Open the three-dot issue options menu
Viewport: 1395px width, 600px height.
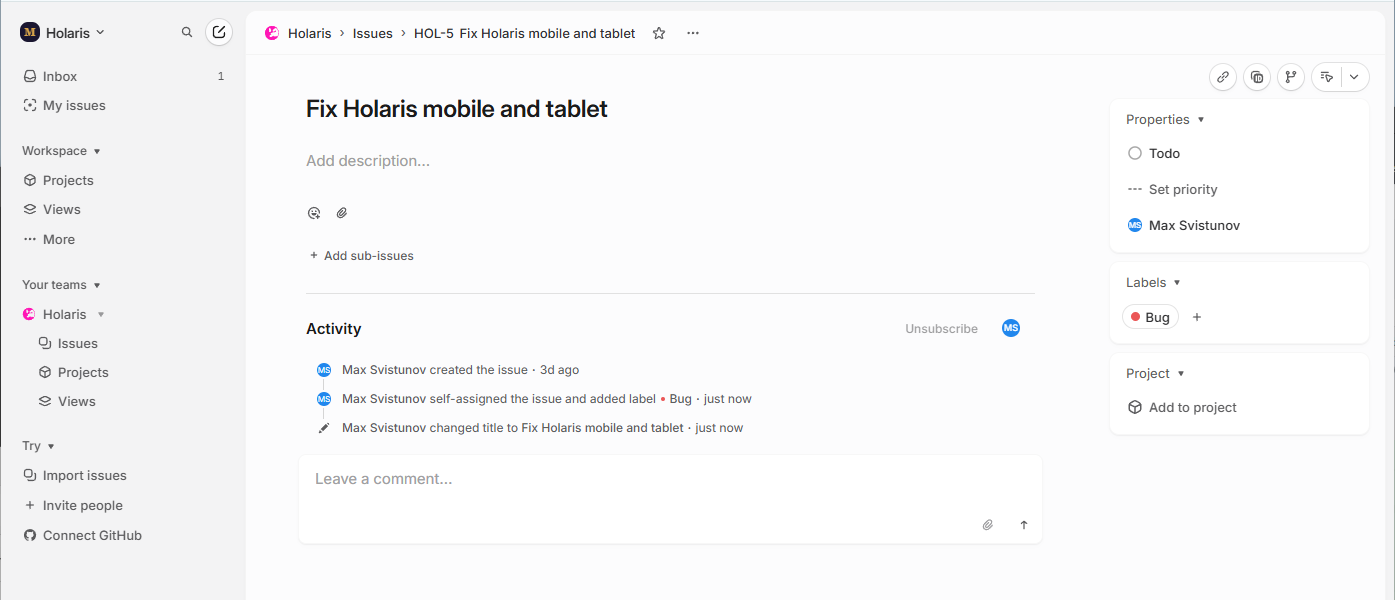coord(693,33)
